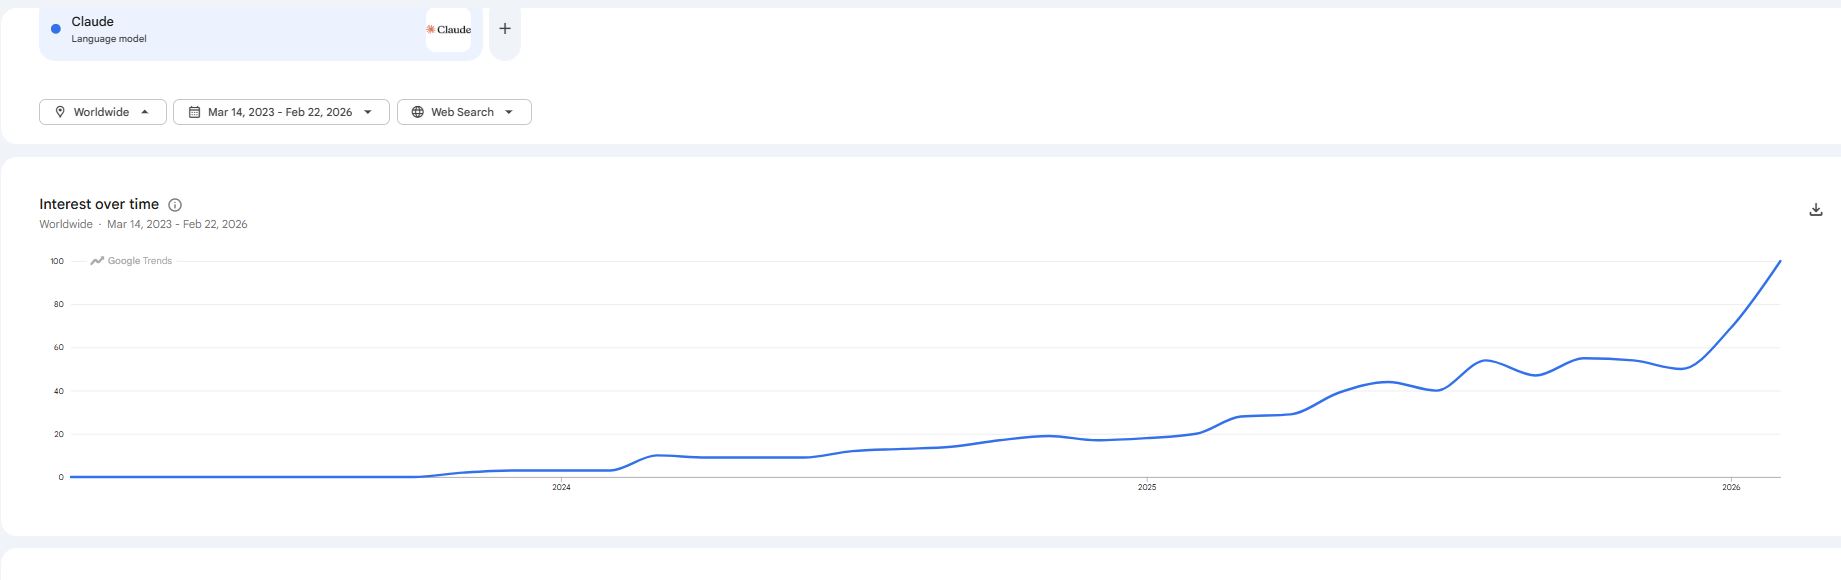Click the 2026 label on the time axis
Screen dimensions: 1841x580
point(1731,488)
